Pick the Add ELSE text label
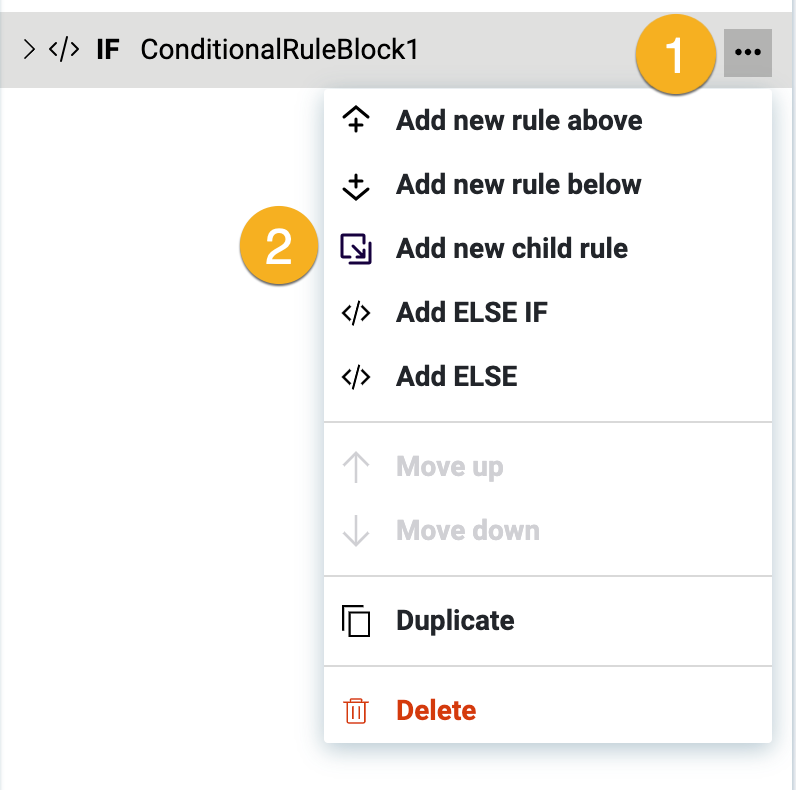 coord(457,377)
